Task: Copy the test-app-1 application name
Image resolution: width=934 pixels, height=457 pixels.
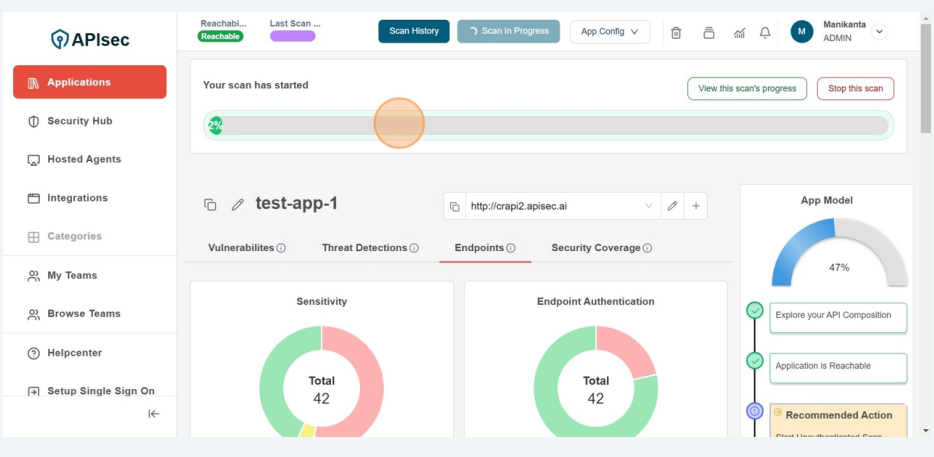Action: click(210, 205)
